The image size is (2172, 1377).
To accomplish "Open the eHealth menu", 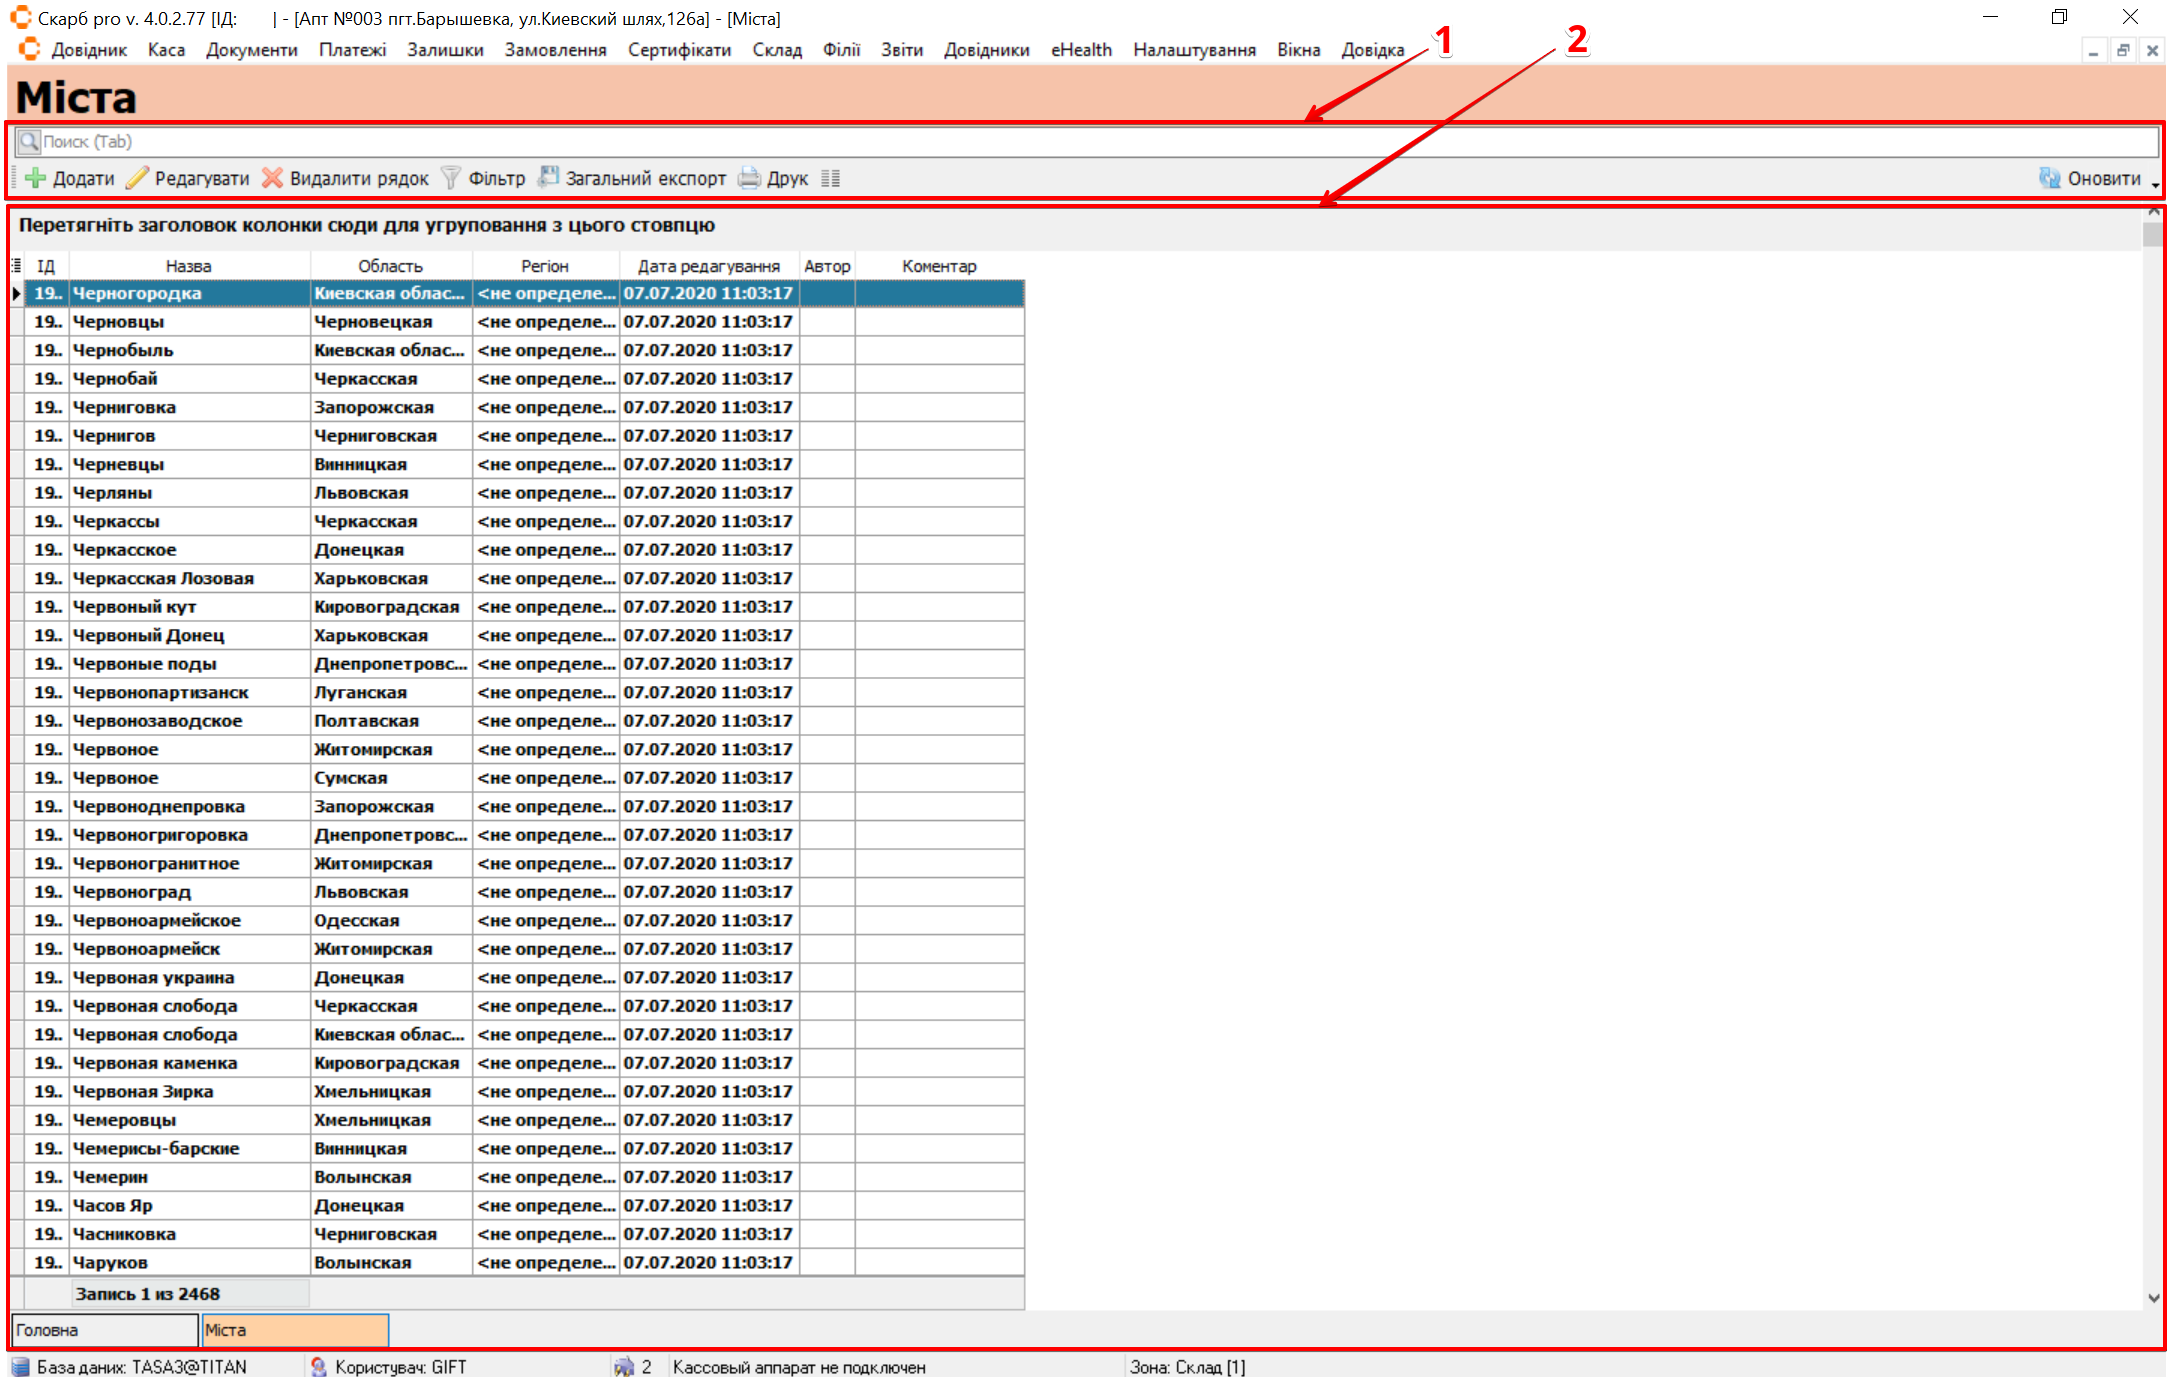I will point(1081,50).
